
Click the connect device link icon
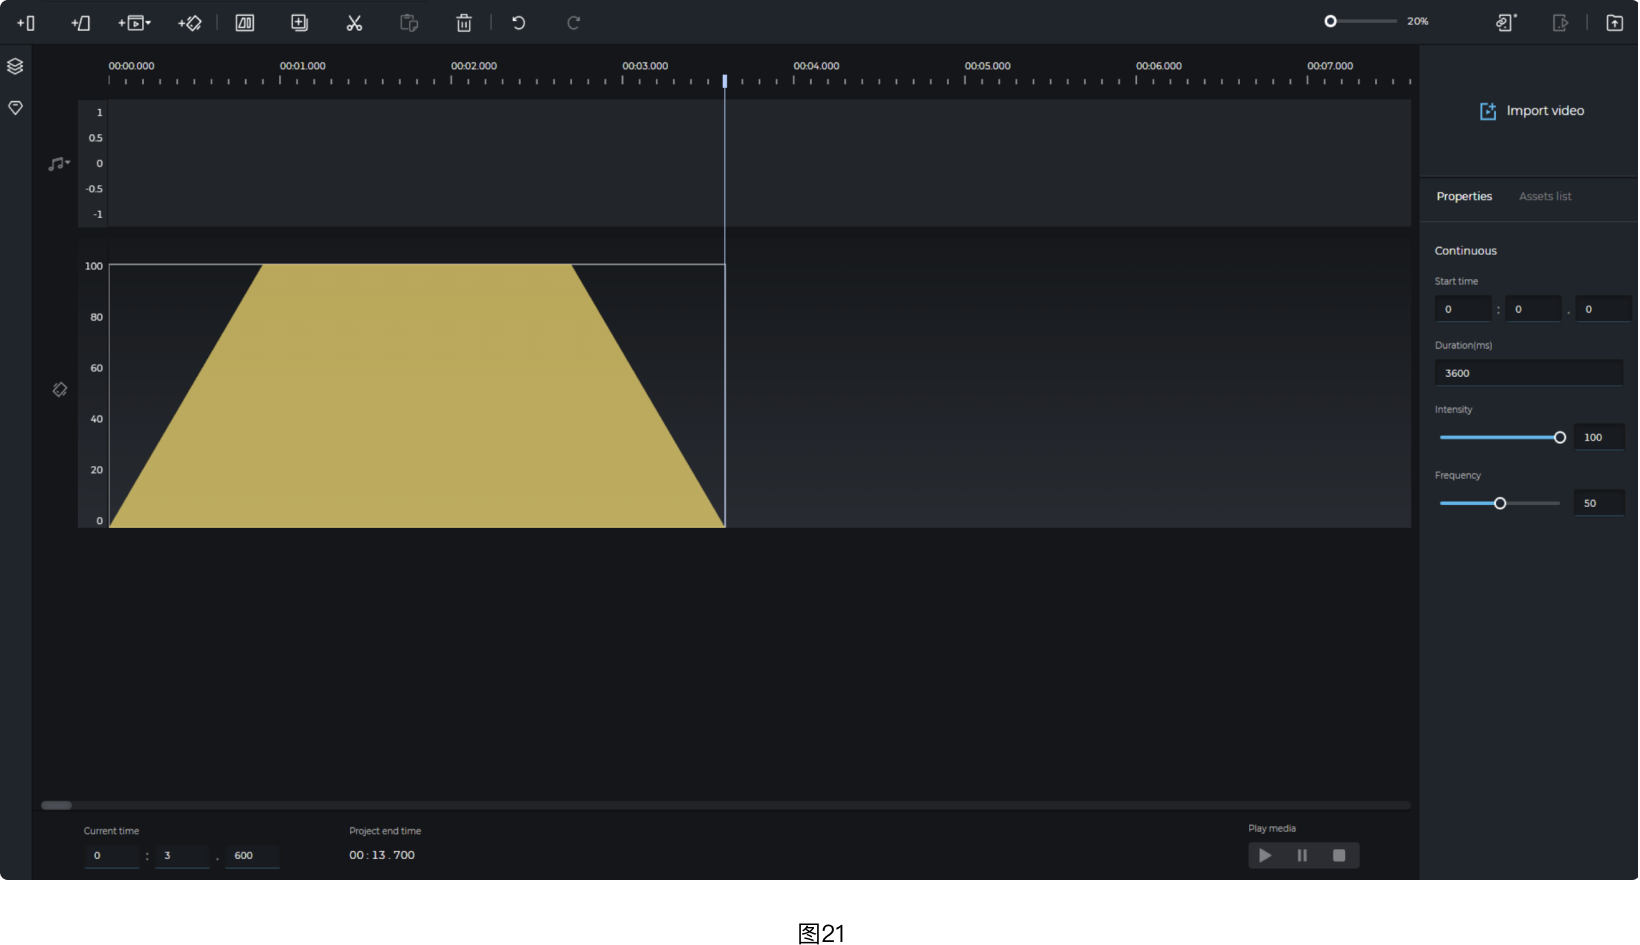point(1505,23)
